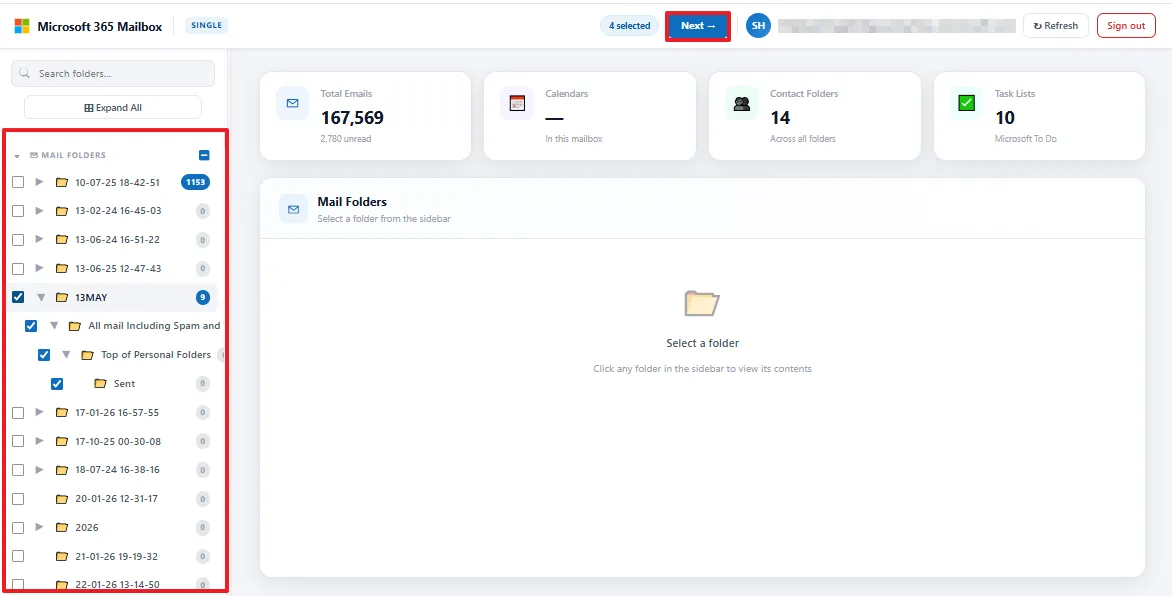The height and width of the screenshot is (596, 1172).
Task: Uncheck the Sent folder checkbox
Action: coord(57,384)
